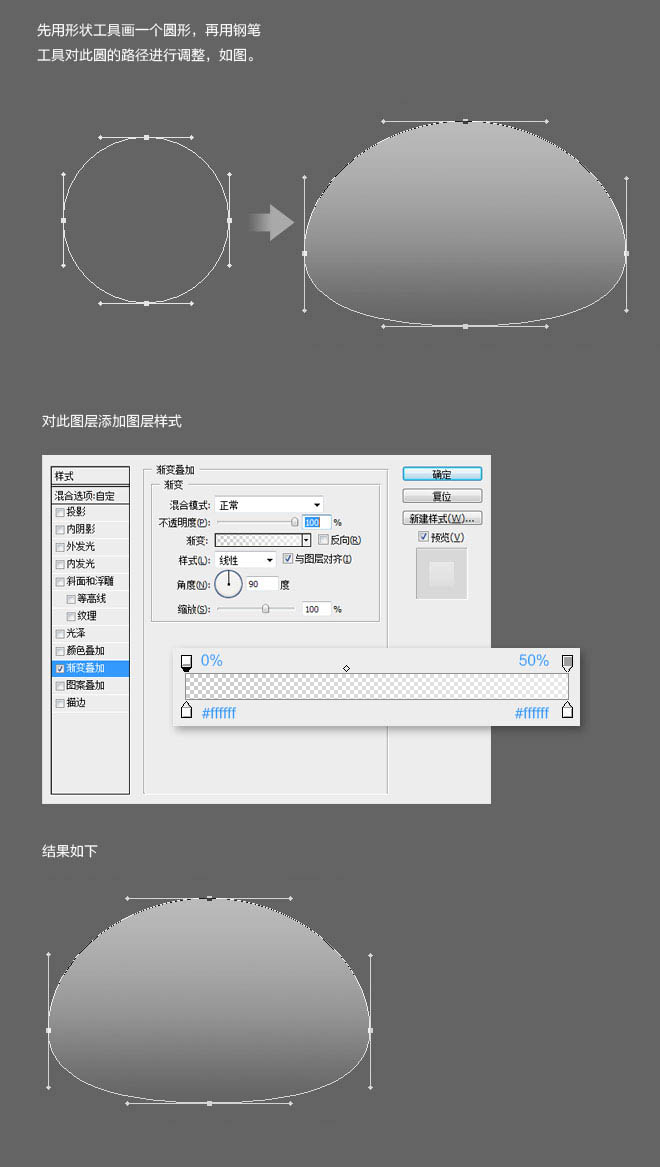Click the '对此图层添加图层样式' heading text
Screen dimensions: 660x1167
click(x=112, y=421)
